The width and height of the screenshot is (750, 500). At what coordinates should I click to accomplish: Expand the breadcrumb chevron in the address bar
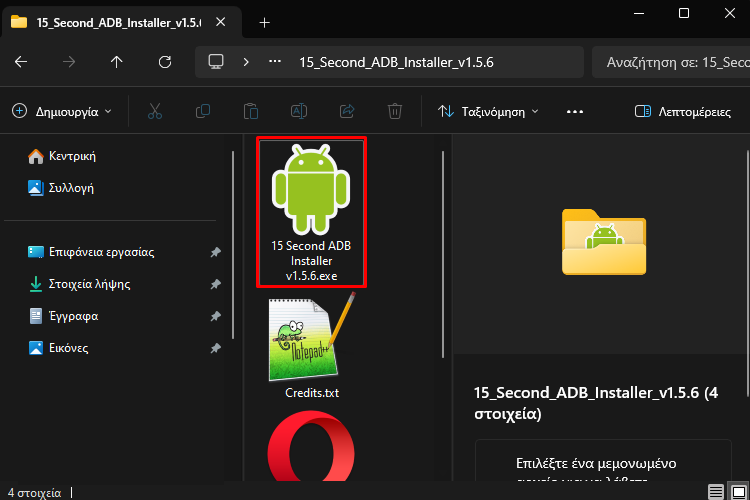[246, 62]
